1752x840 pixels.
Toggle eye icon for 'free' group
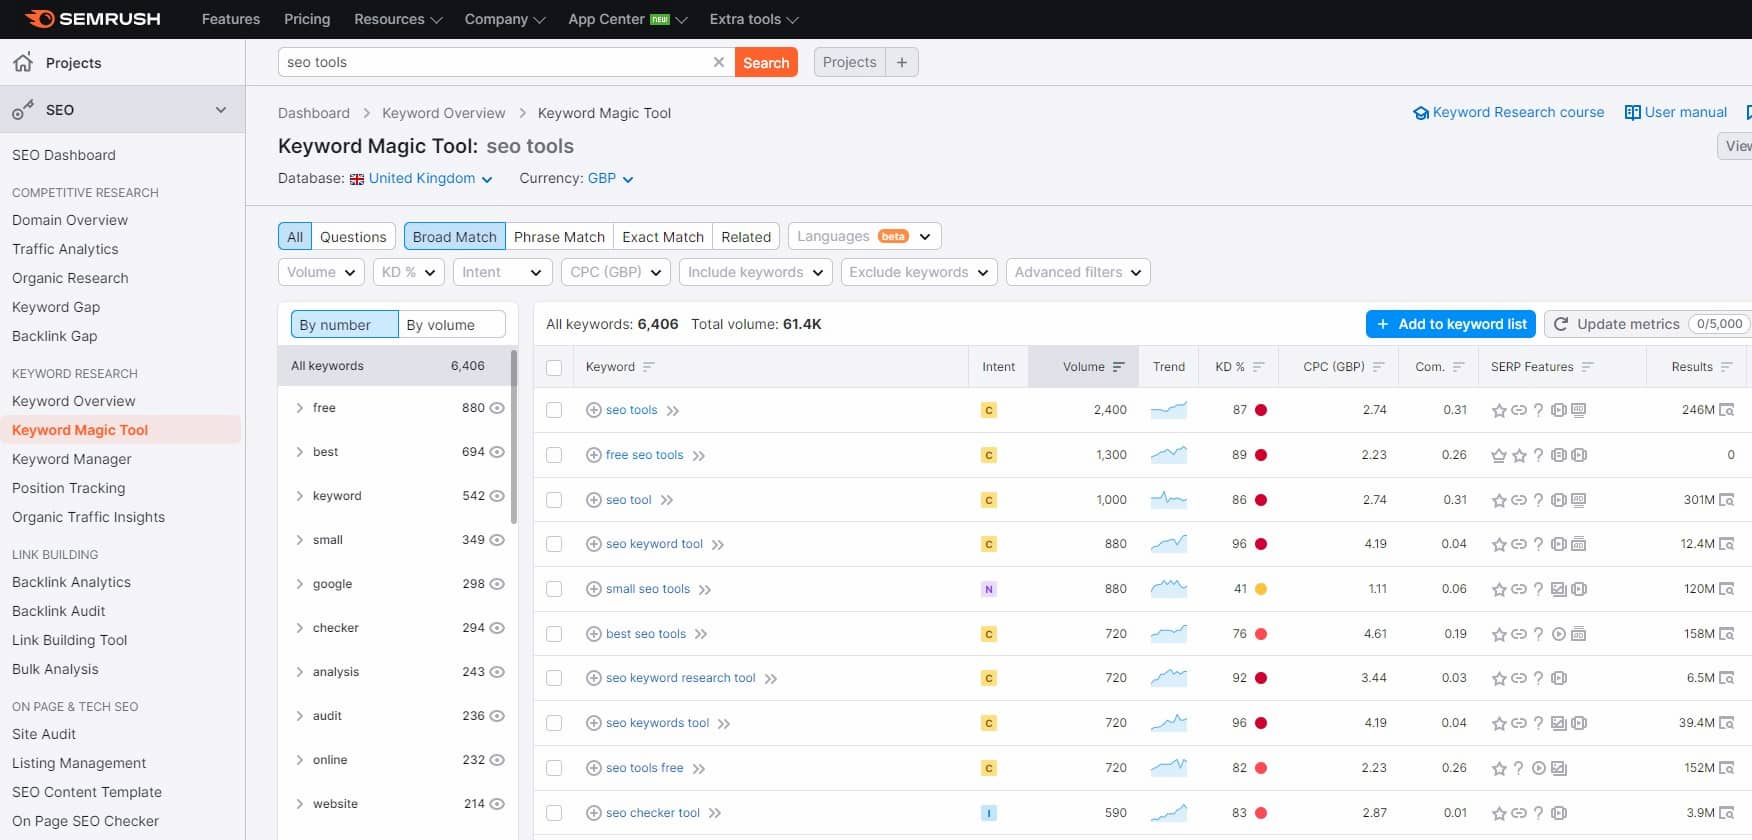497,408
